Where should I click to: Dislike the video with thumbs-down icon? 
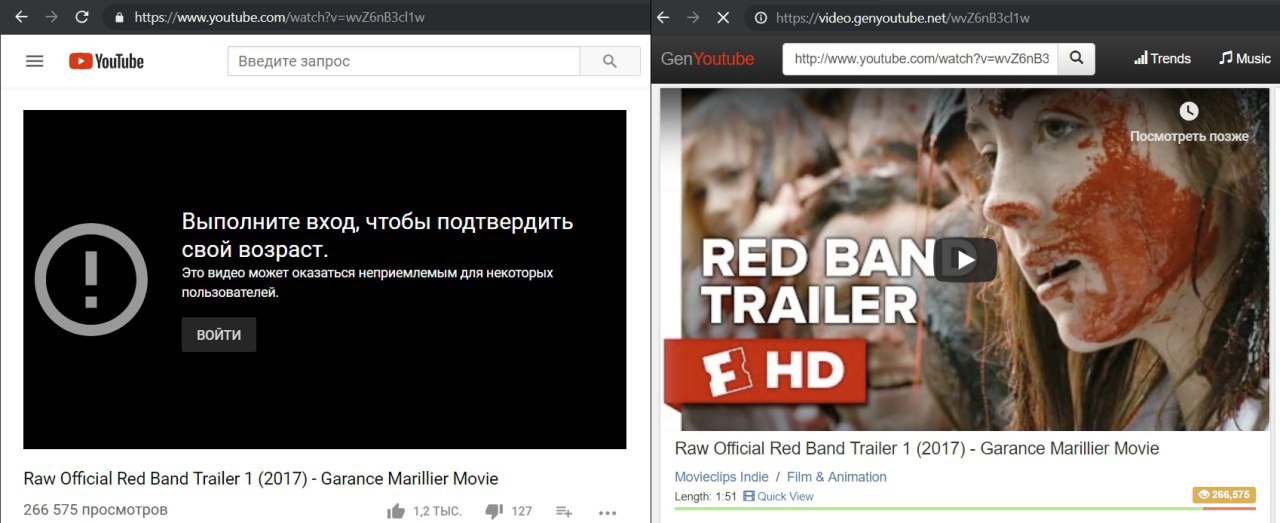coord(494,511)
